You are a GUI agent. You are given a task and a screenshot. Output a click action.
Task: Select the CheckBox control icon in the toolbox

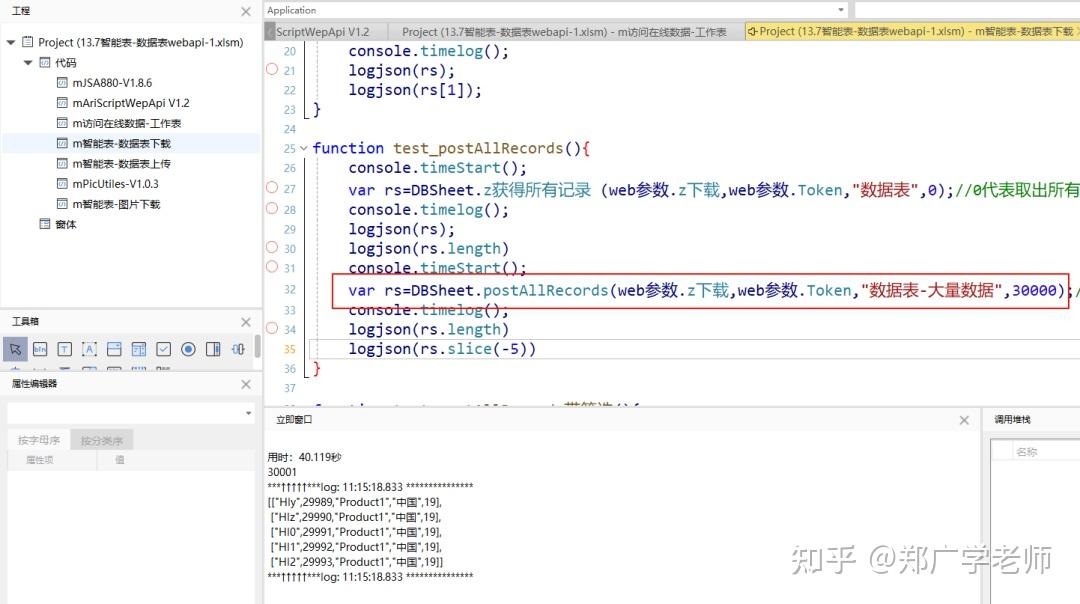point(162,349)
